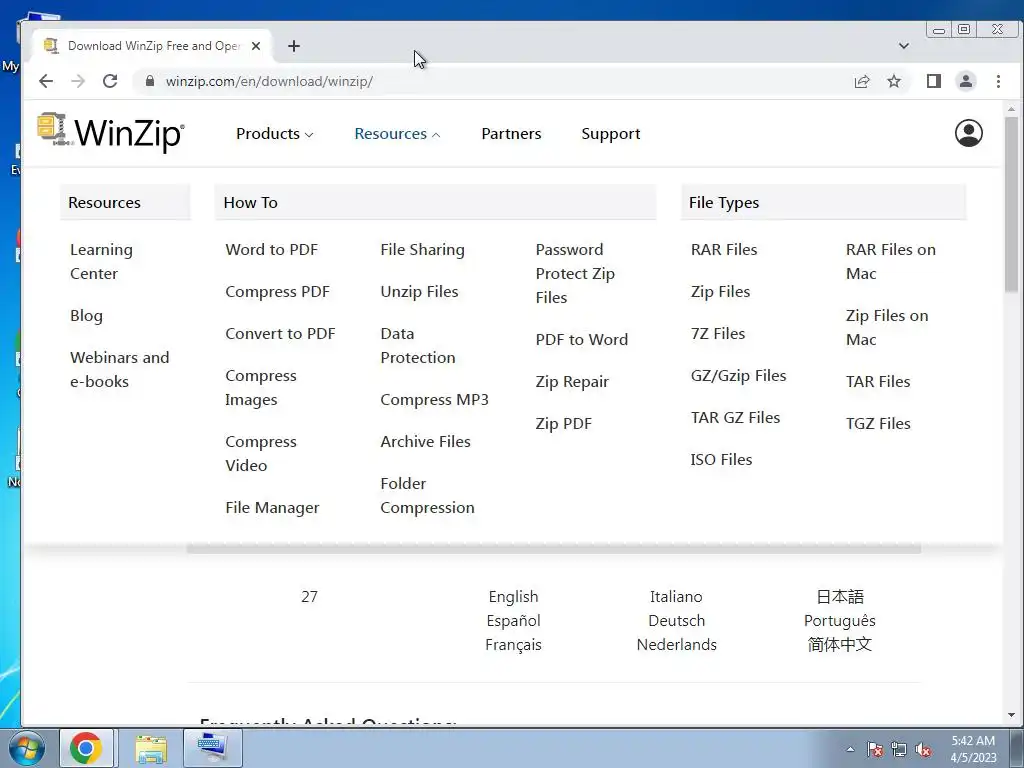Open Zip Files file type link
This screenshot has height=768, width=1024.
pyautogui.click(x=720, y=291)
